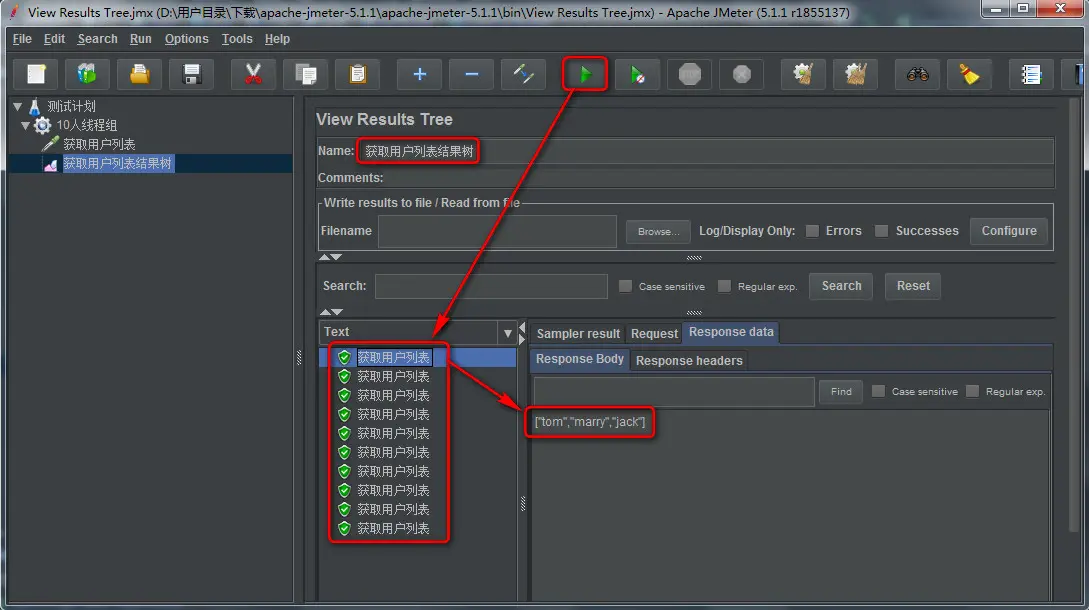Click the green shield of first result
The width and height of the screenshot is (1089, 610).
(x=344, y=357)
